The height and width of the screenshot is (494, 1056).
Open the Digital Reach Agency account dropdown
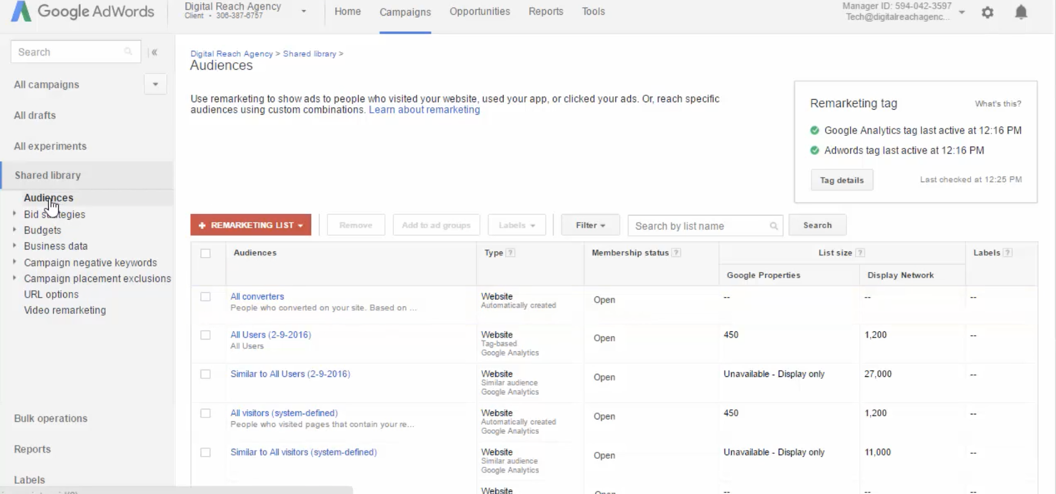click(304, 11)
